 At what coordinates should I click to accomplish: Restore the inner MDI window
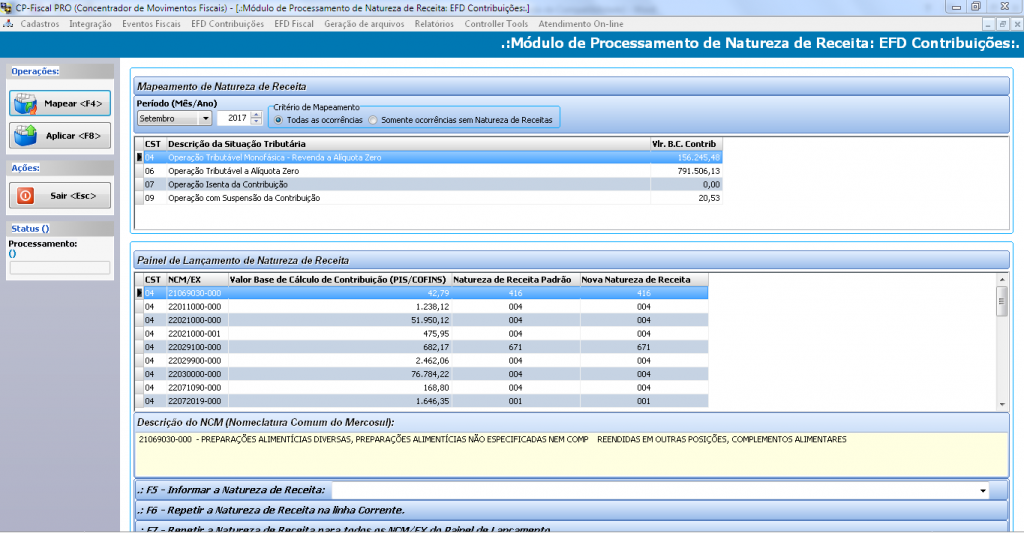(1002, 24)
